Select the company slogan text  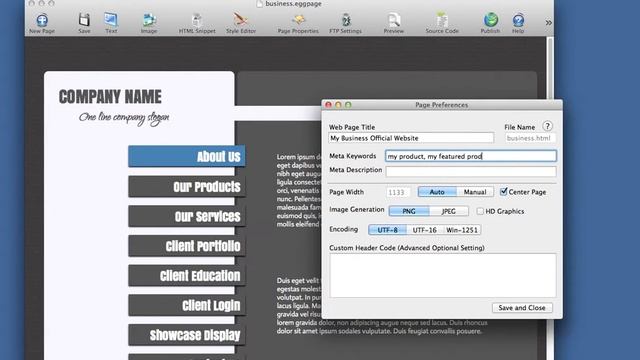[124, 118]
